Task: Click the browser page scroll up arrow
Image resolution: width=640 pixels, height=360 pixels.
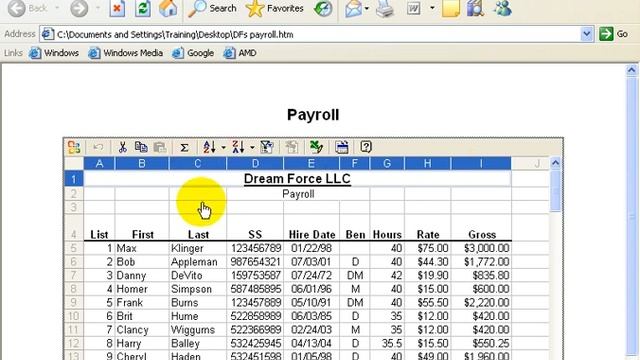Action: click(x=631, y=71)
